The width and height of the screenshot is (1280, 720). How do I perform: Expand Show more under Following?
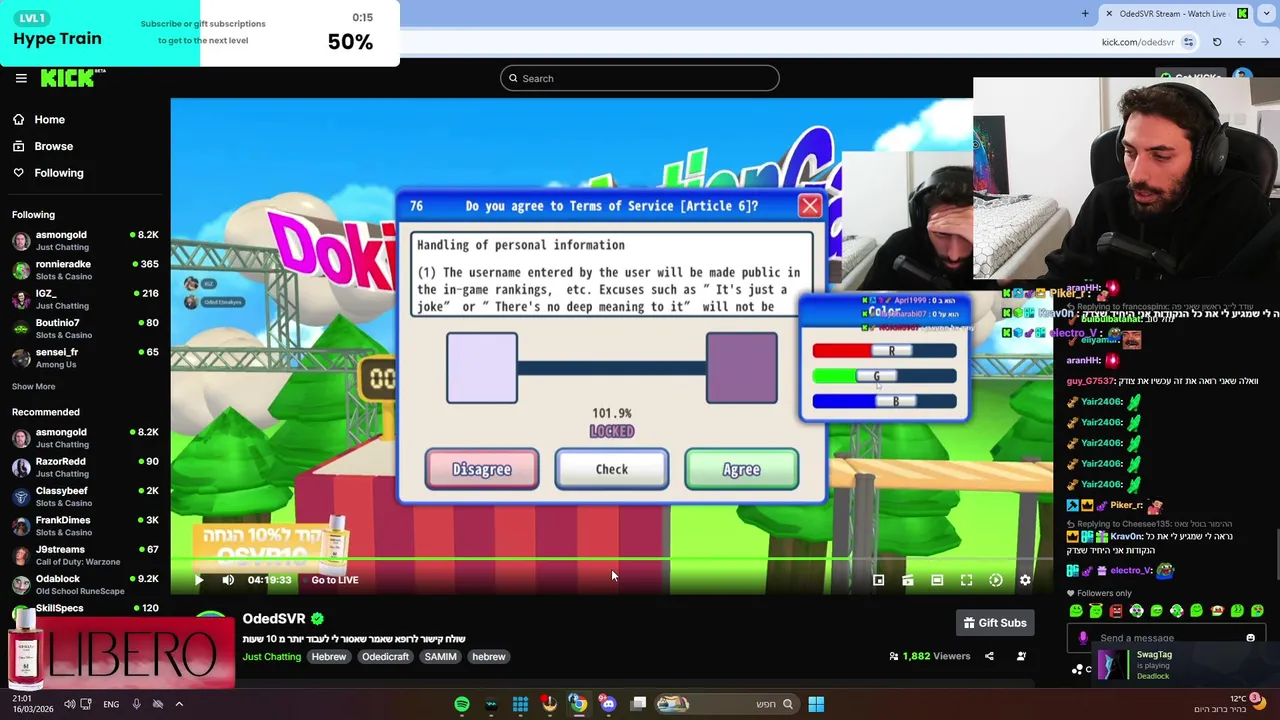(33, 387)
